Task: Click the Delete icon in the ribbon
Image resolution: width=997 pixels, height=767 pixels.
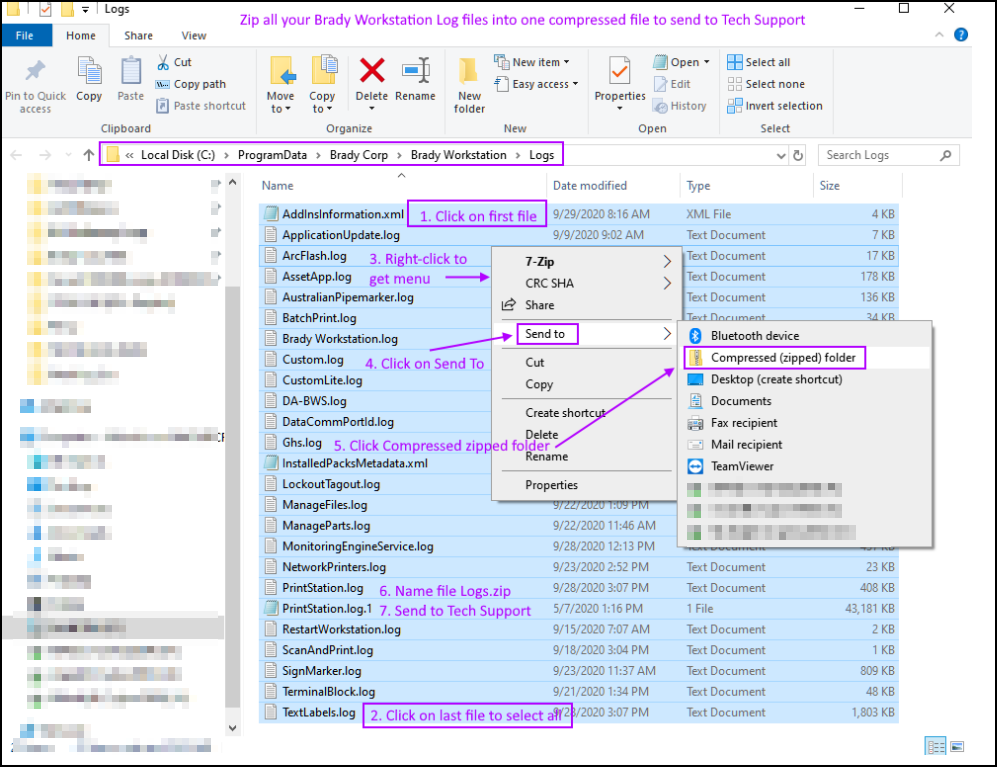Action: tap(372, 73)
